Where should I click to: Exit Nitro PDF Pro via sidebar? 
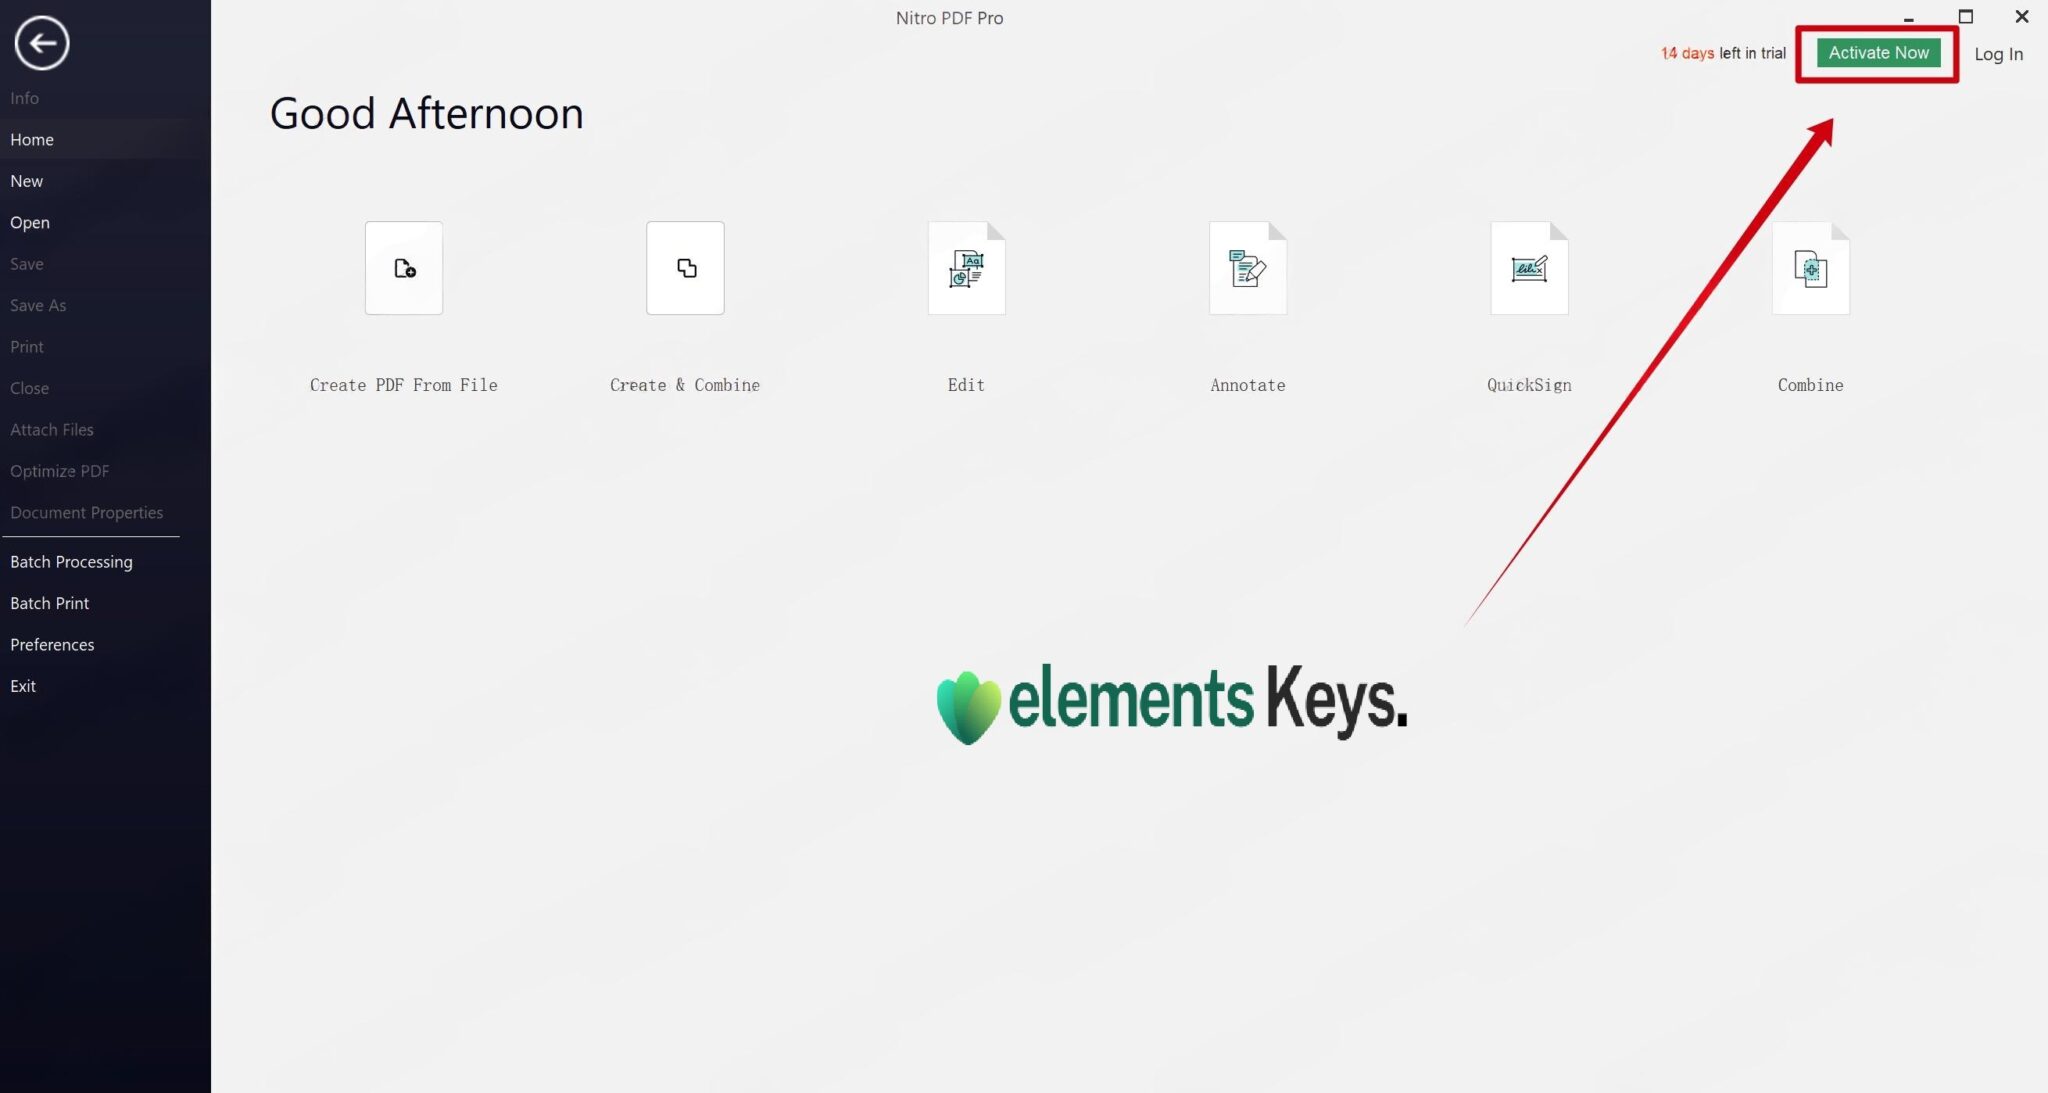pyautogui.click(x=22, y=686)
